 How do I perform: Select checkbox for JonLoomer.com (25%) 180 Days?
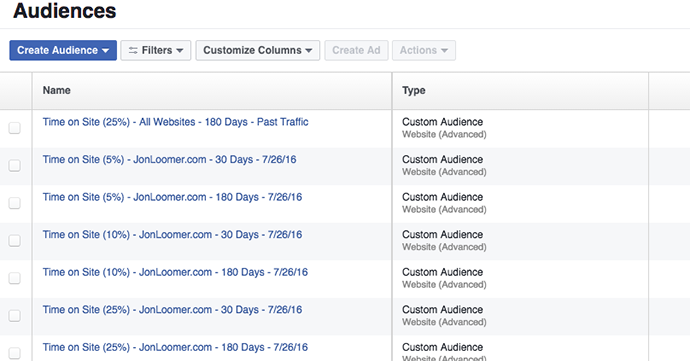(x=15, y=353)
